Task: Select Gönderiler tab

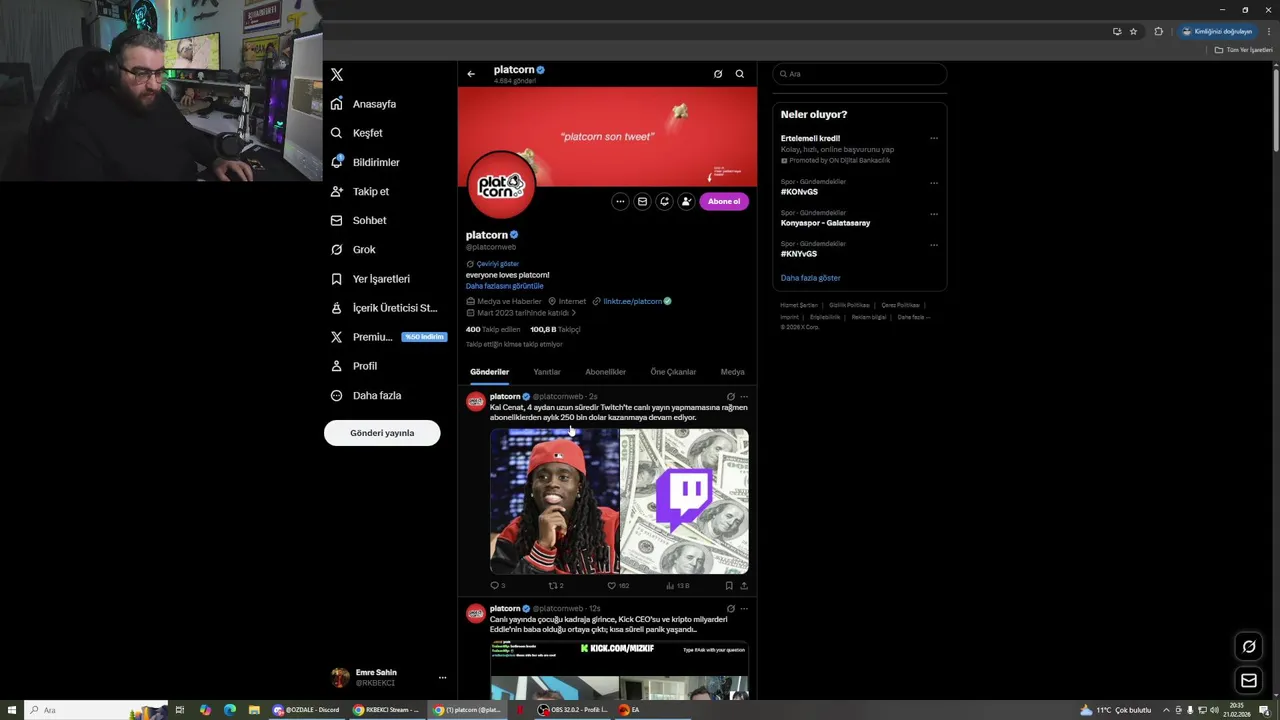Action: pyautogui.click(x=489, y=372)
